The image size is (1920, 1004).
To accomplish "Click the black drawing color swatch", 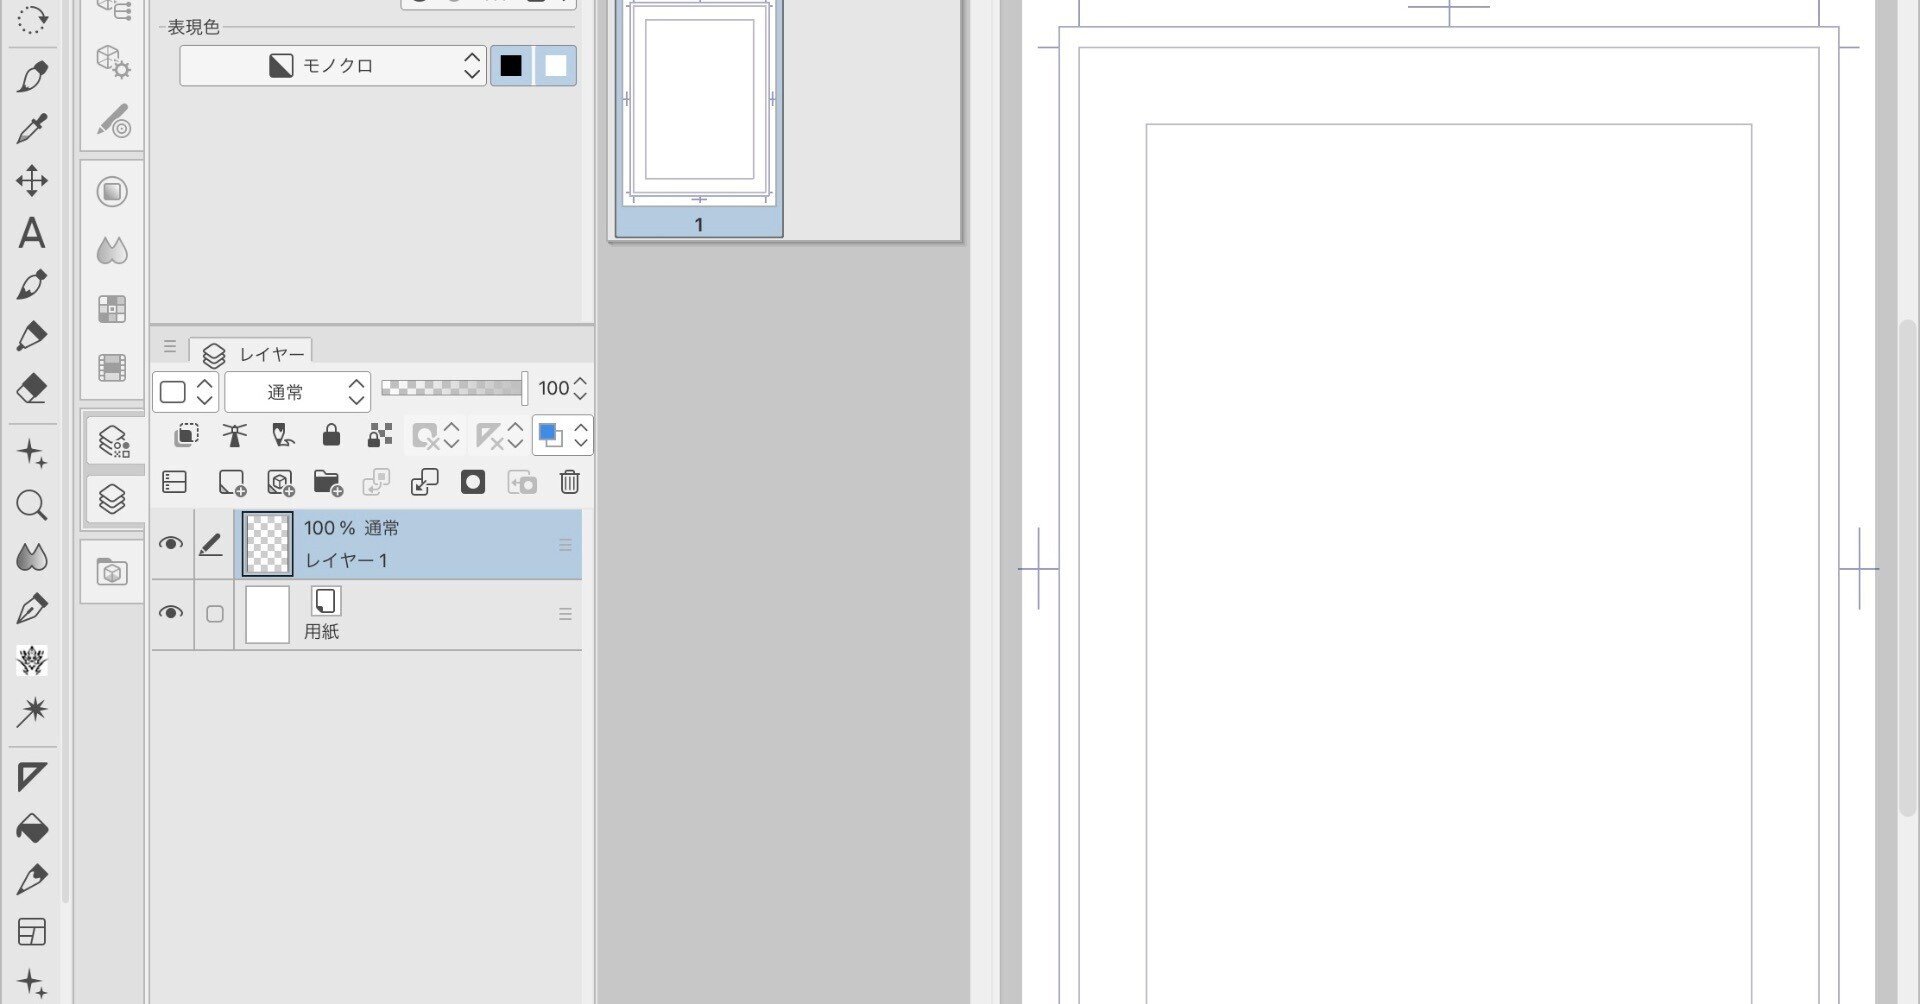I will pyautogui.click(x=511, y=66).
